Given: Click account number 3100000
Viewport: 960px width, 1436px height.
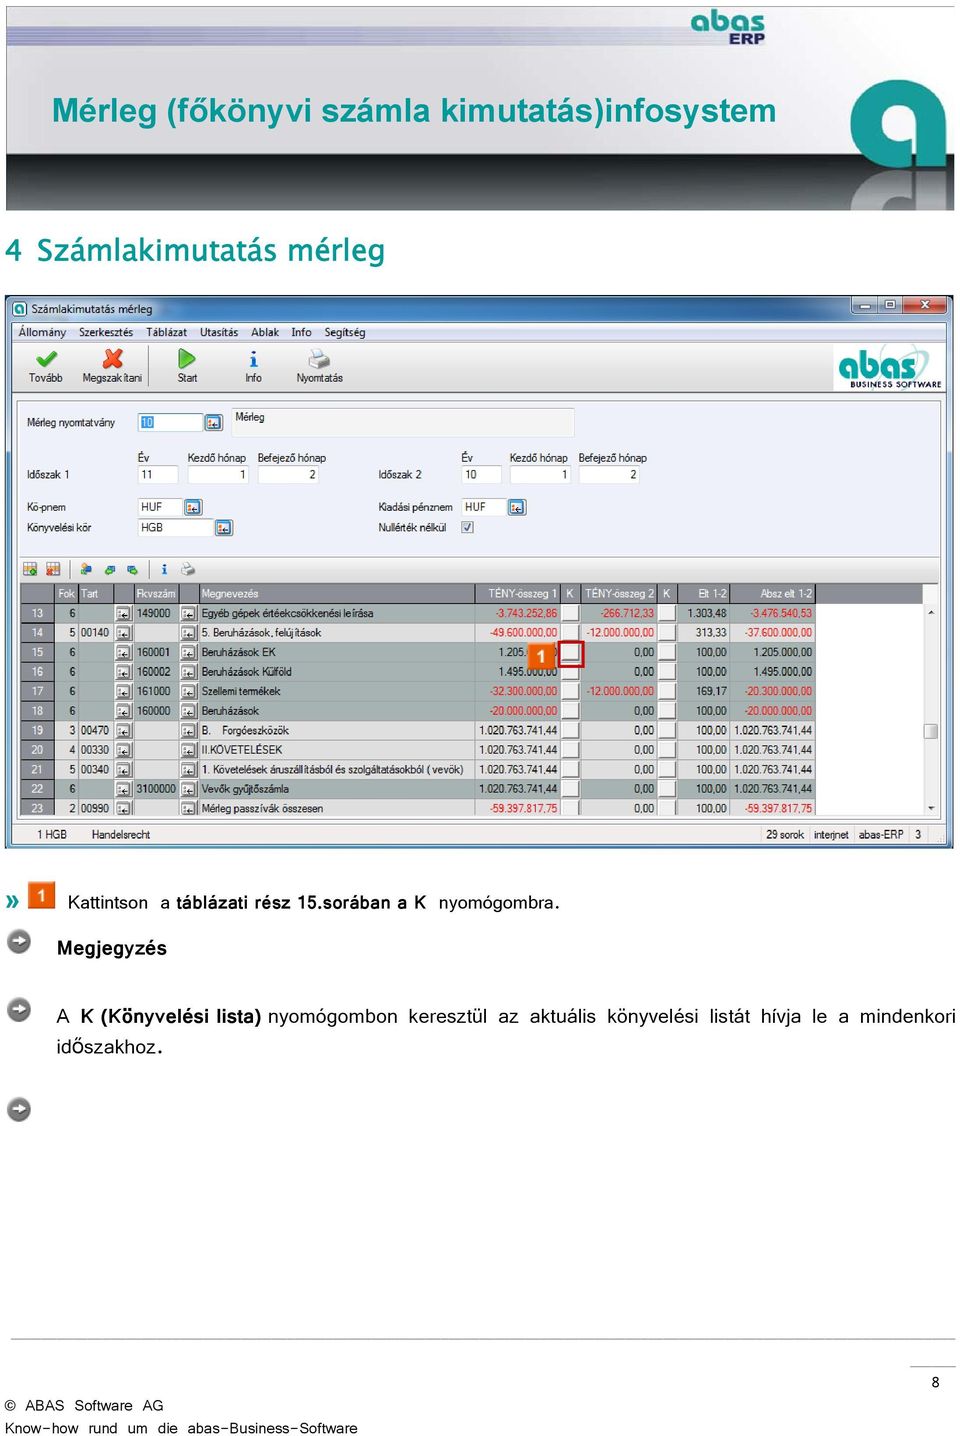Looking at the screenshot, I should coord(156,789).
